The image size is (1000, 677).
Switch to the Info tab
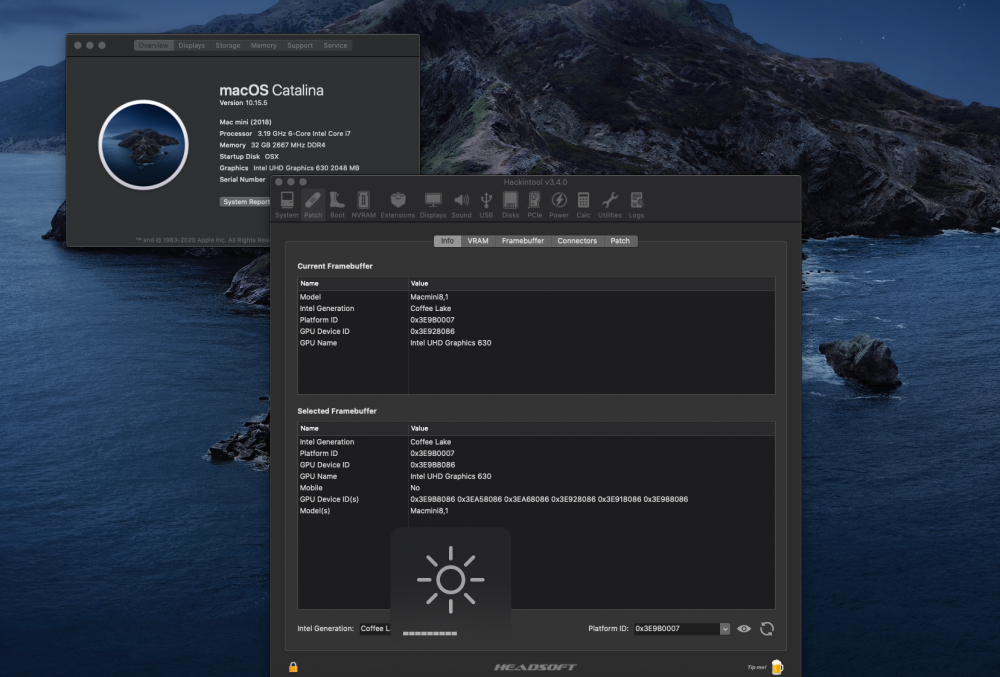(x=447, y=241)
